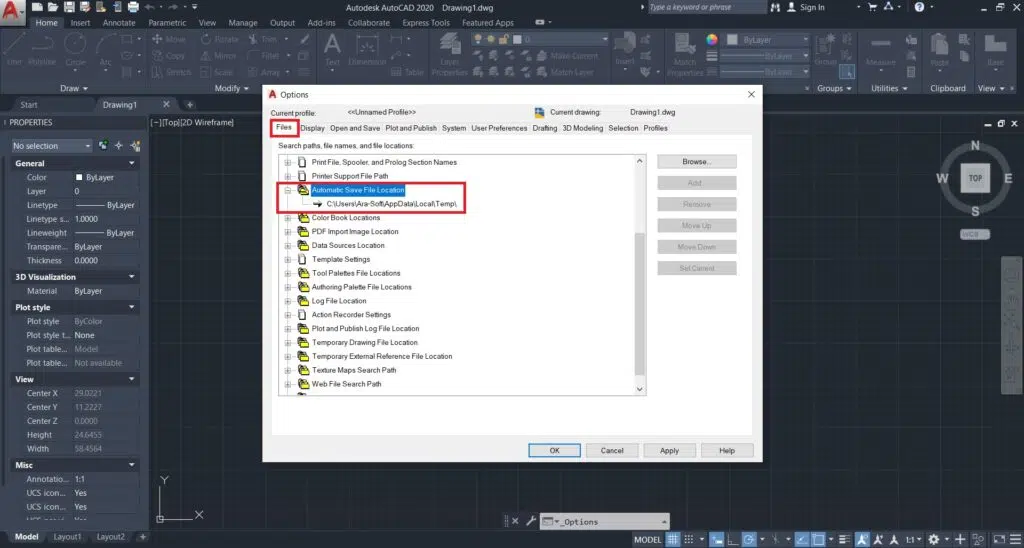Viewport: 1024px width, 548px height.
Task: Click the Cancel button in Options dialog
Action: pos(612,451)
